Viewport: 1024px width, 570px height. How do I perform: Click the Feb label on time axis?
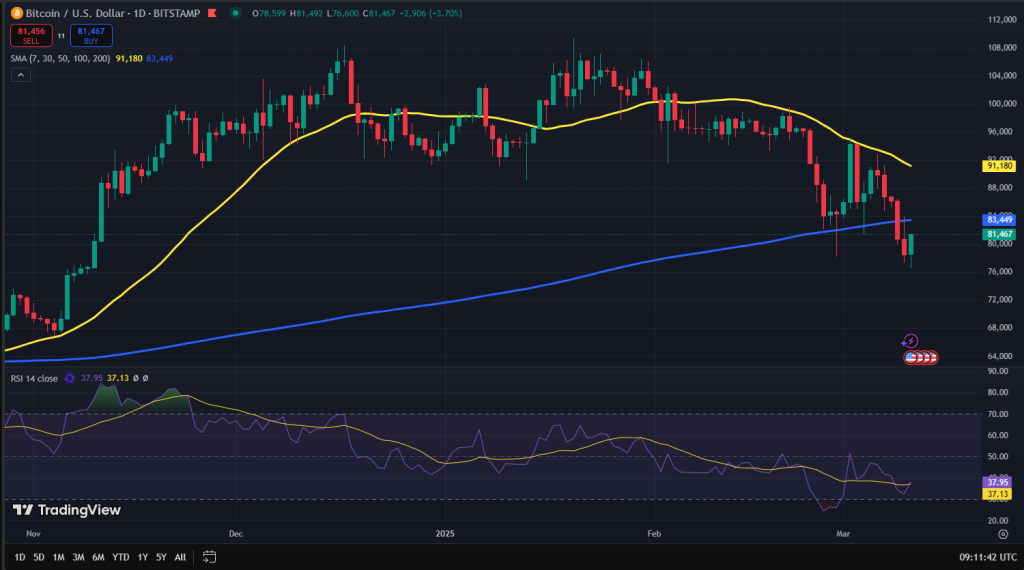(x=654, y=533)
